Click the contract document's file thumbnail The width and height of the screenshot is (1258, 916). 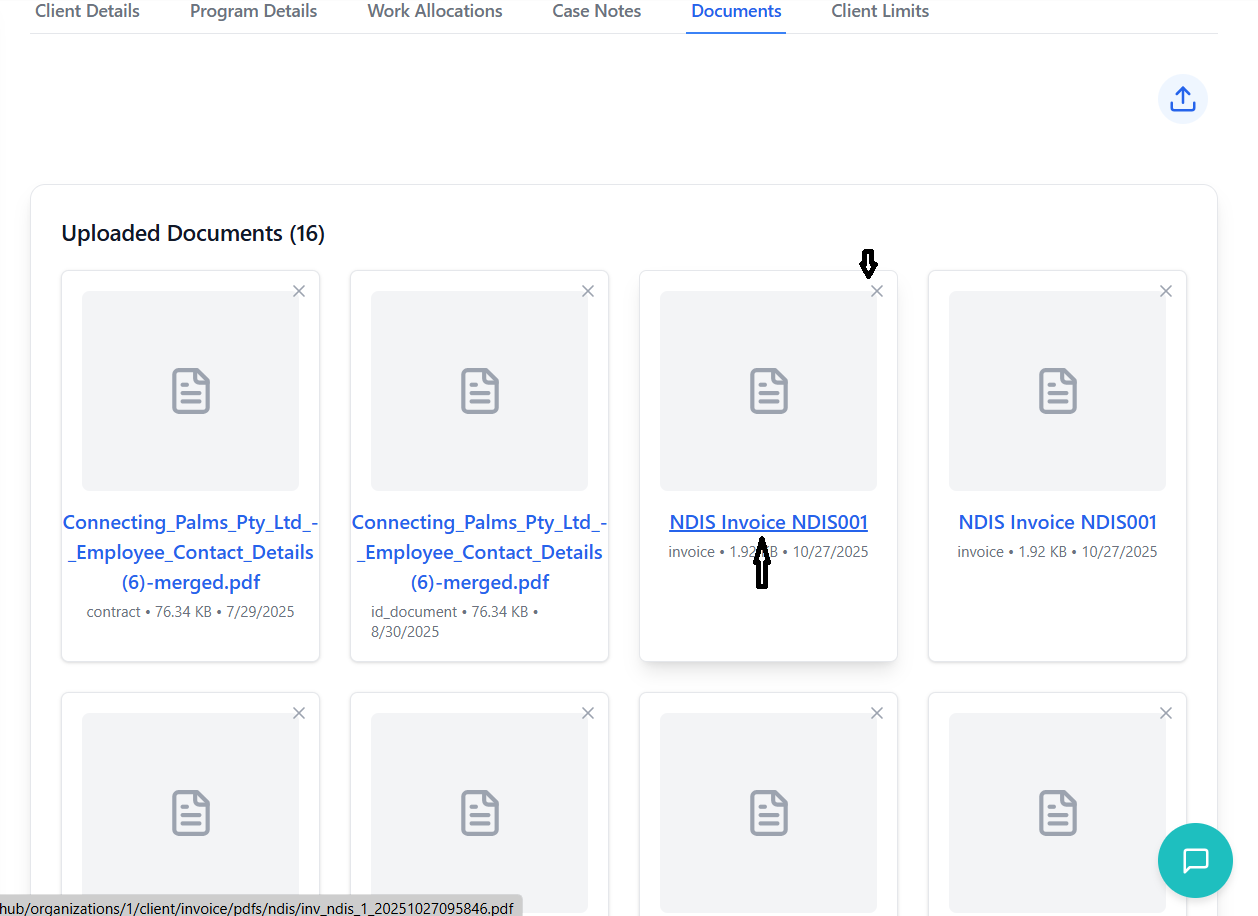(190, 391)
